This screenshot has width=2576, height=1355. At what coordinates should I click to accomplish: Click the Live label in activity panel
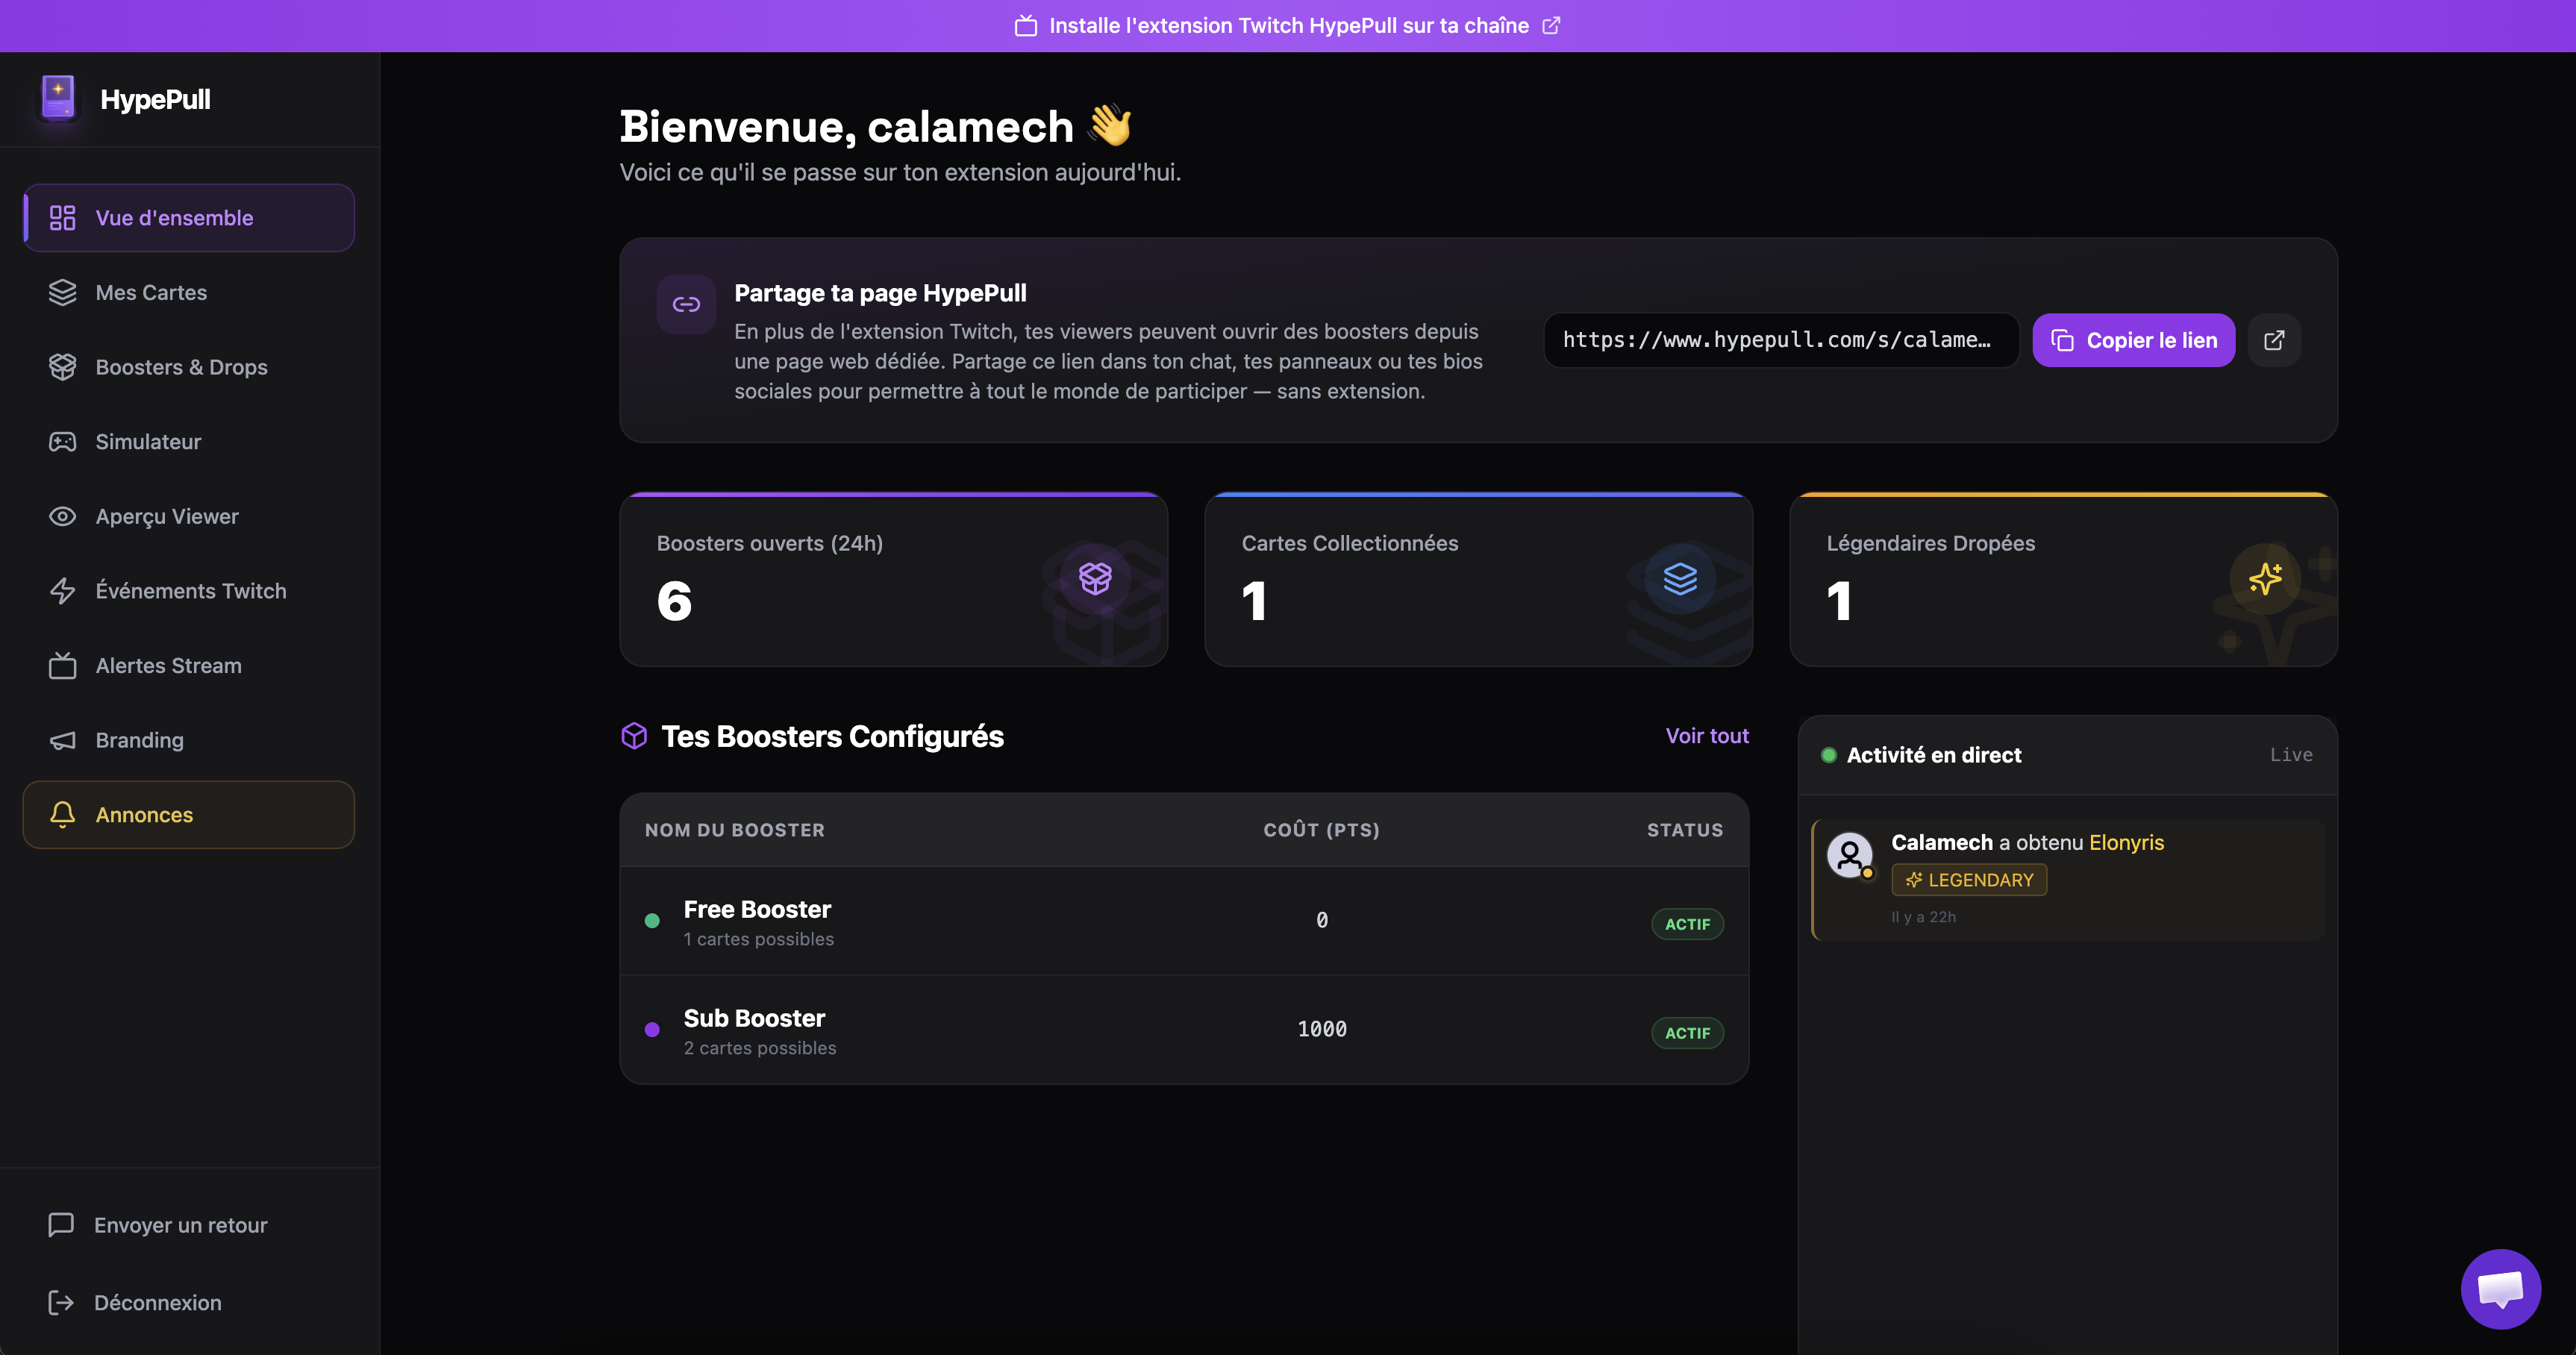pyautogui.click(x=2291, y=755)
